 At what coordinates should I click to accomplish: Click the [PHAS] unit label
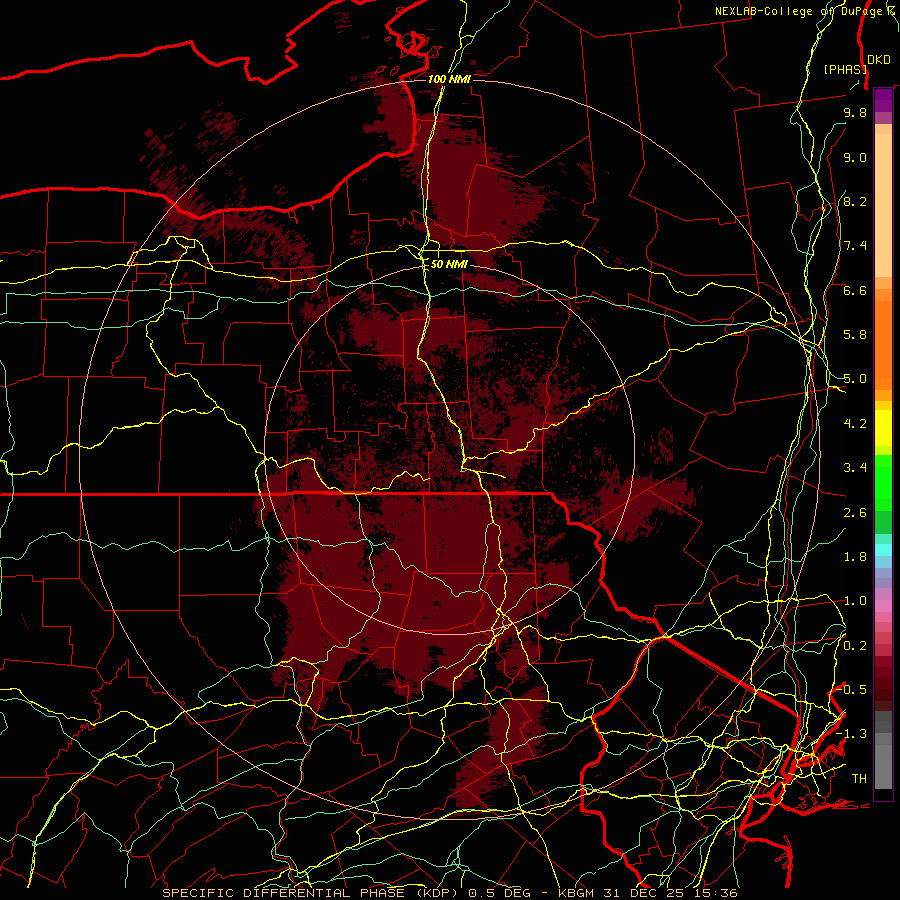[x=845, y=69]
